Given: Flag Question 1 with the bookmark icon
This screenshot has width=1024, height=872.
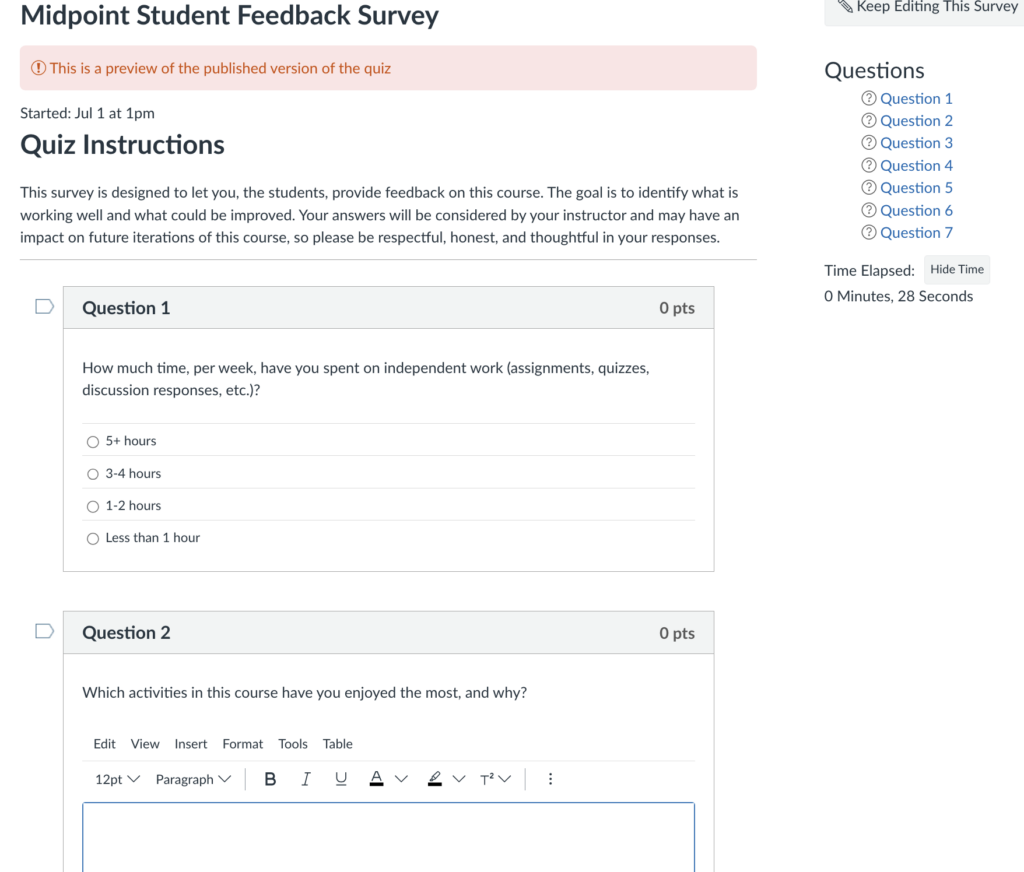Looking at the screenshot, I should (44, 306).
